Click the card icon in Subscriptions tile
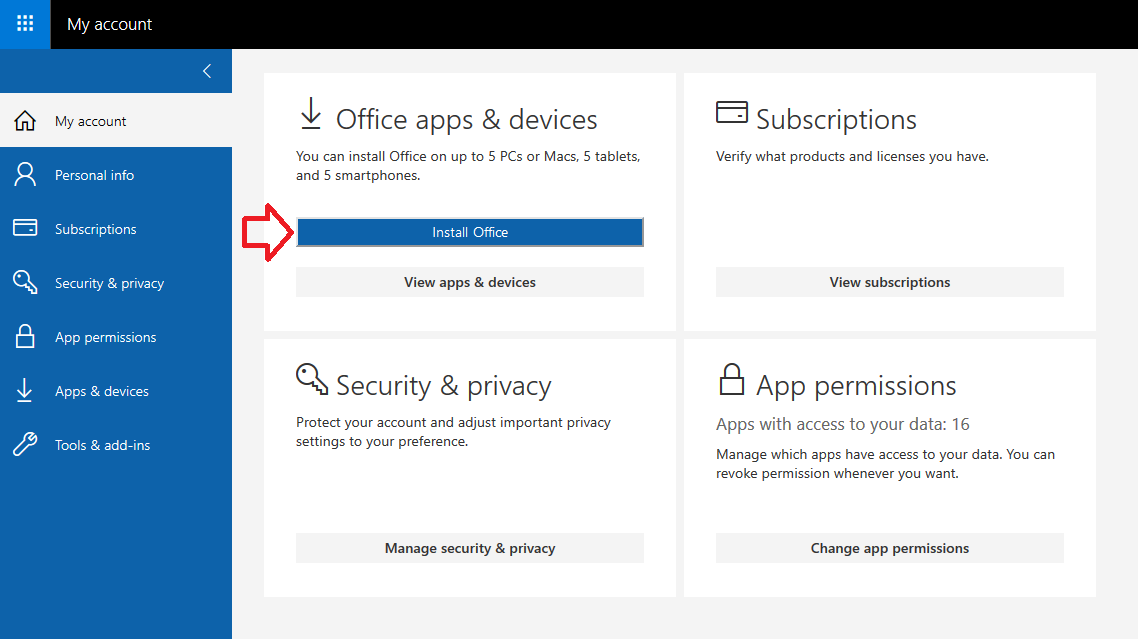 click(x=732, y=112)
